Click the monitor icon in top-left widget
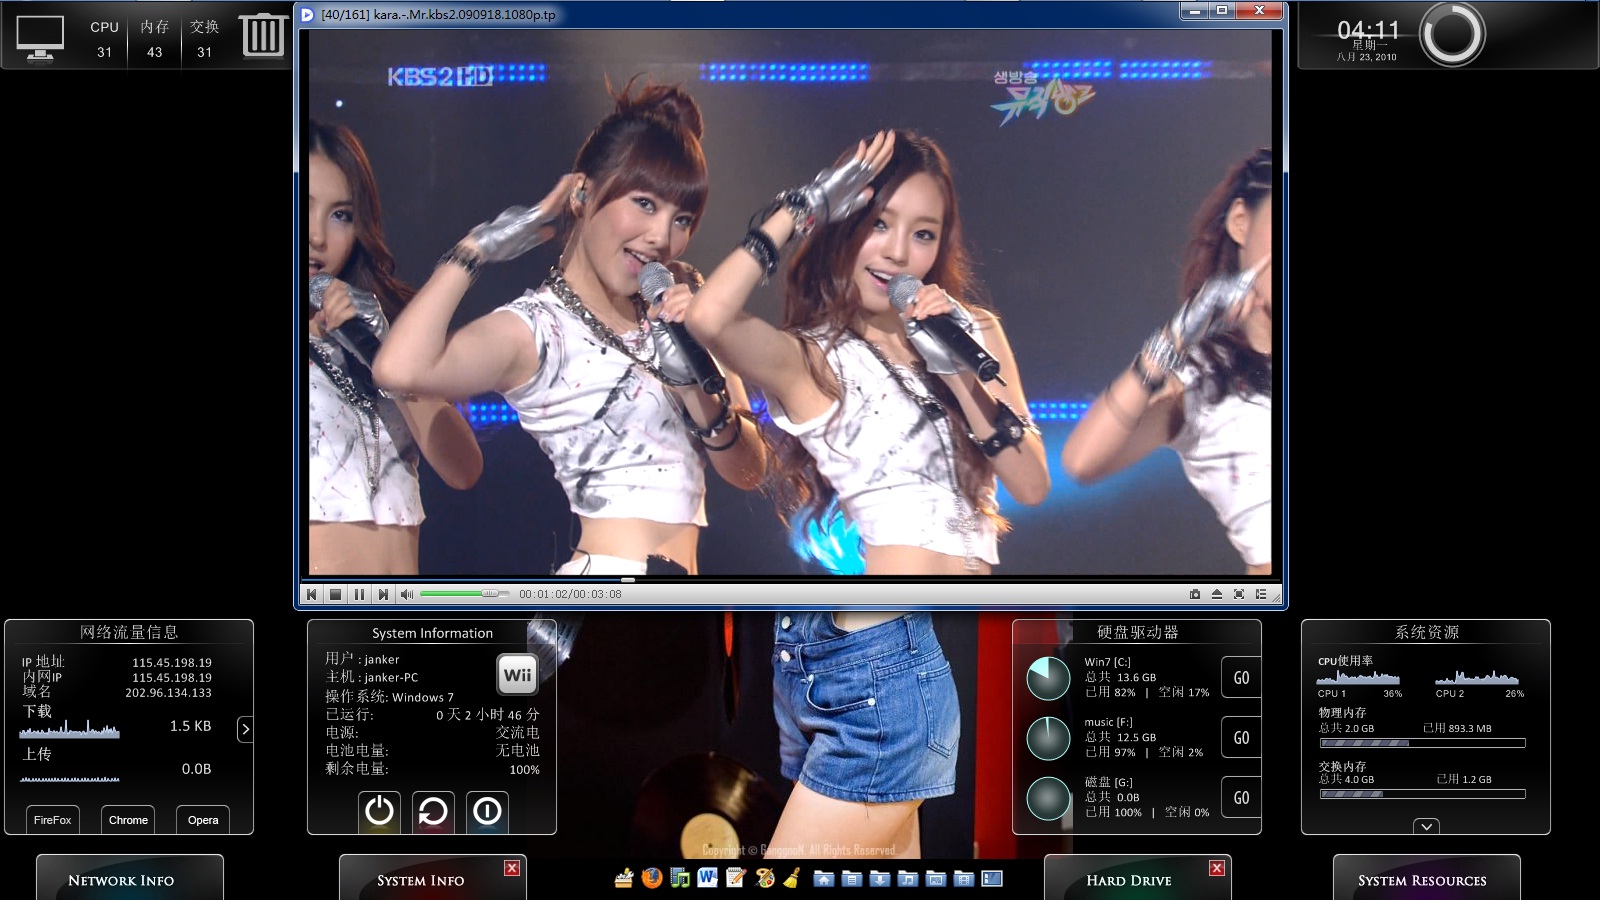 40,38
